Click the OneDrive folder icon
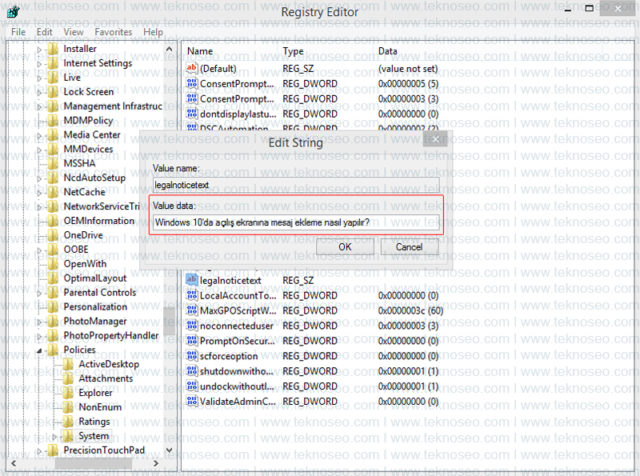640x476 pixels. [x=53, y=235]
